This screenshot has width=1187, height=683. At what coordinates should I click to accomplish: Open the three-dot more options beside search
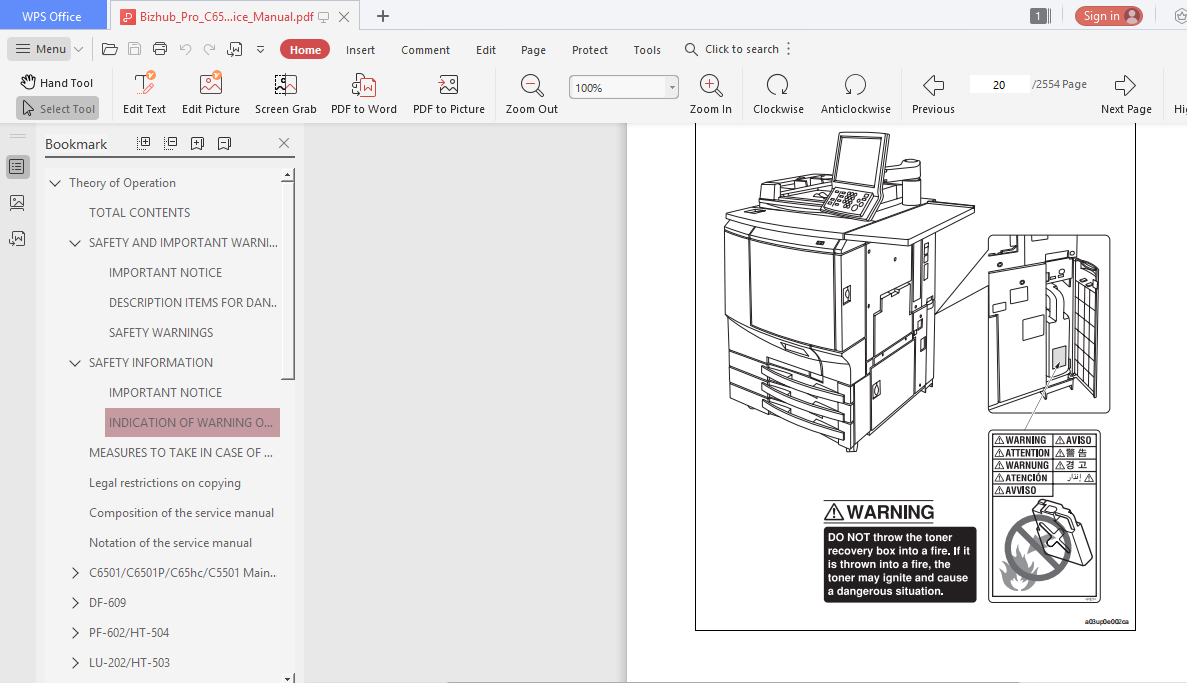coord(789,49)
